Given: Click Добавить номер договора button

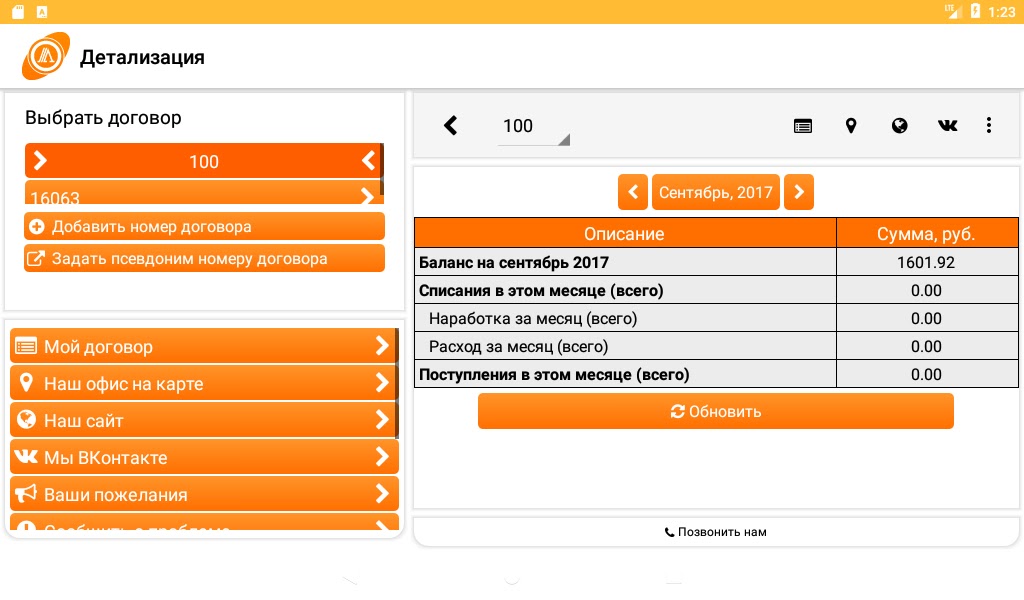Looking at the screenshot, I should (204, 226).
